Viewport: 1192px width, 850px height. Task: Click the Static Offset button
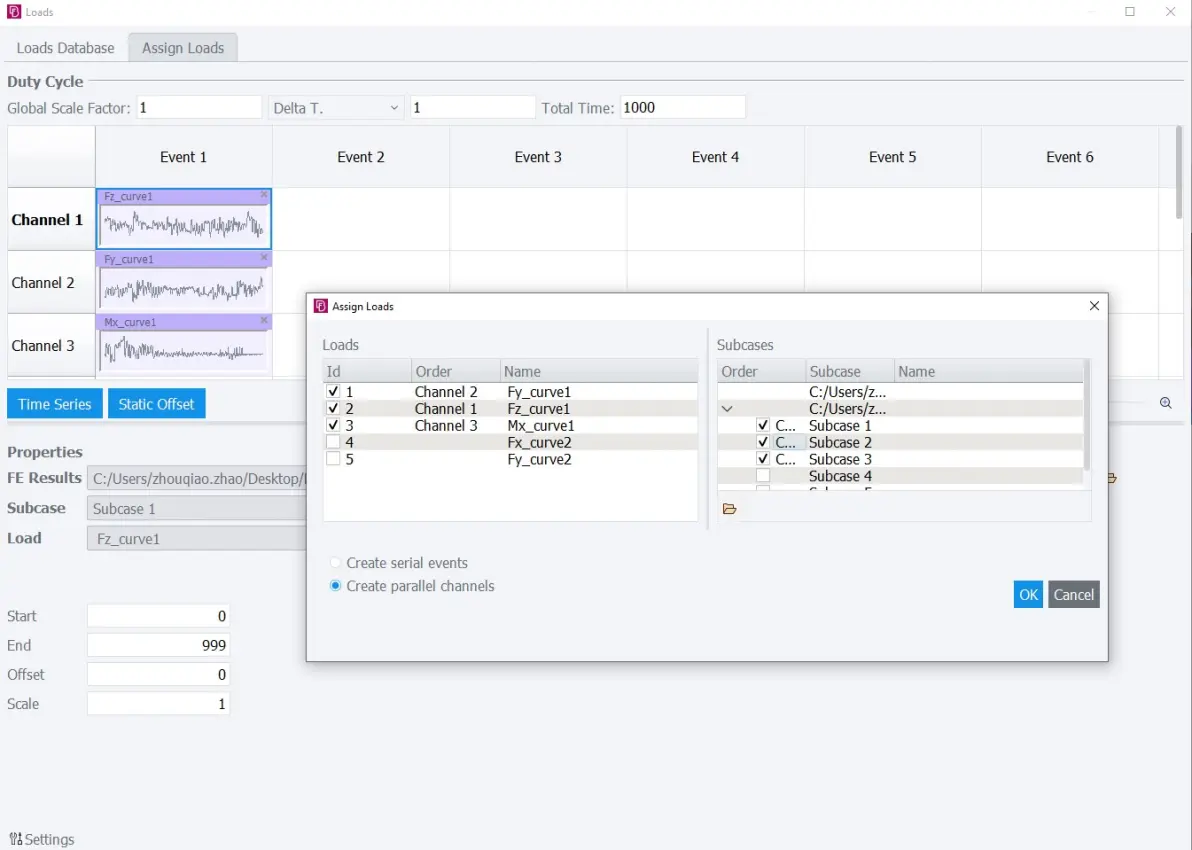(157, 404)
